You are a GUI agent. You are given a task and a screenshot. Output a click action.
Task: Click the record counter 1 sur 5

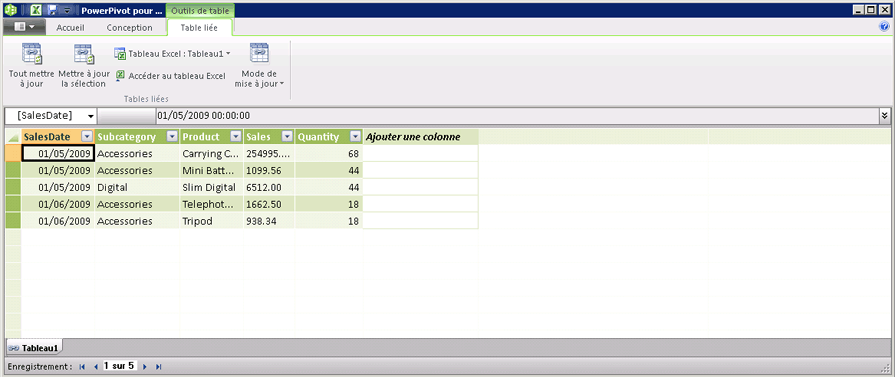(119, 366)
